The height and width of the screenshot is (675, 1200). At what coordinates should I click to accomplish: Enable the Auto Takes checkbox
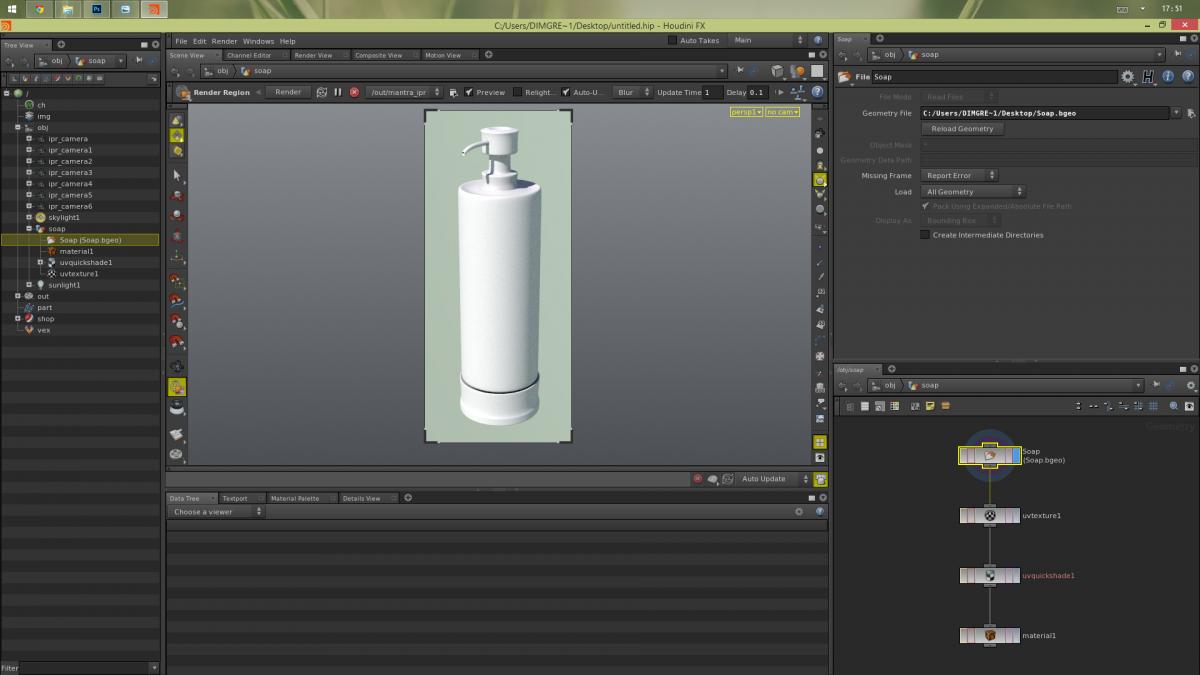click(x=673, y=40)
